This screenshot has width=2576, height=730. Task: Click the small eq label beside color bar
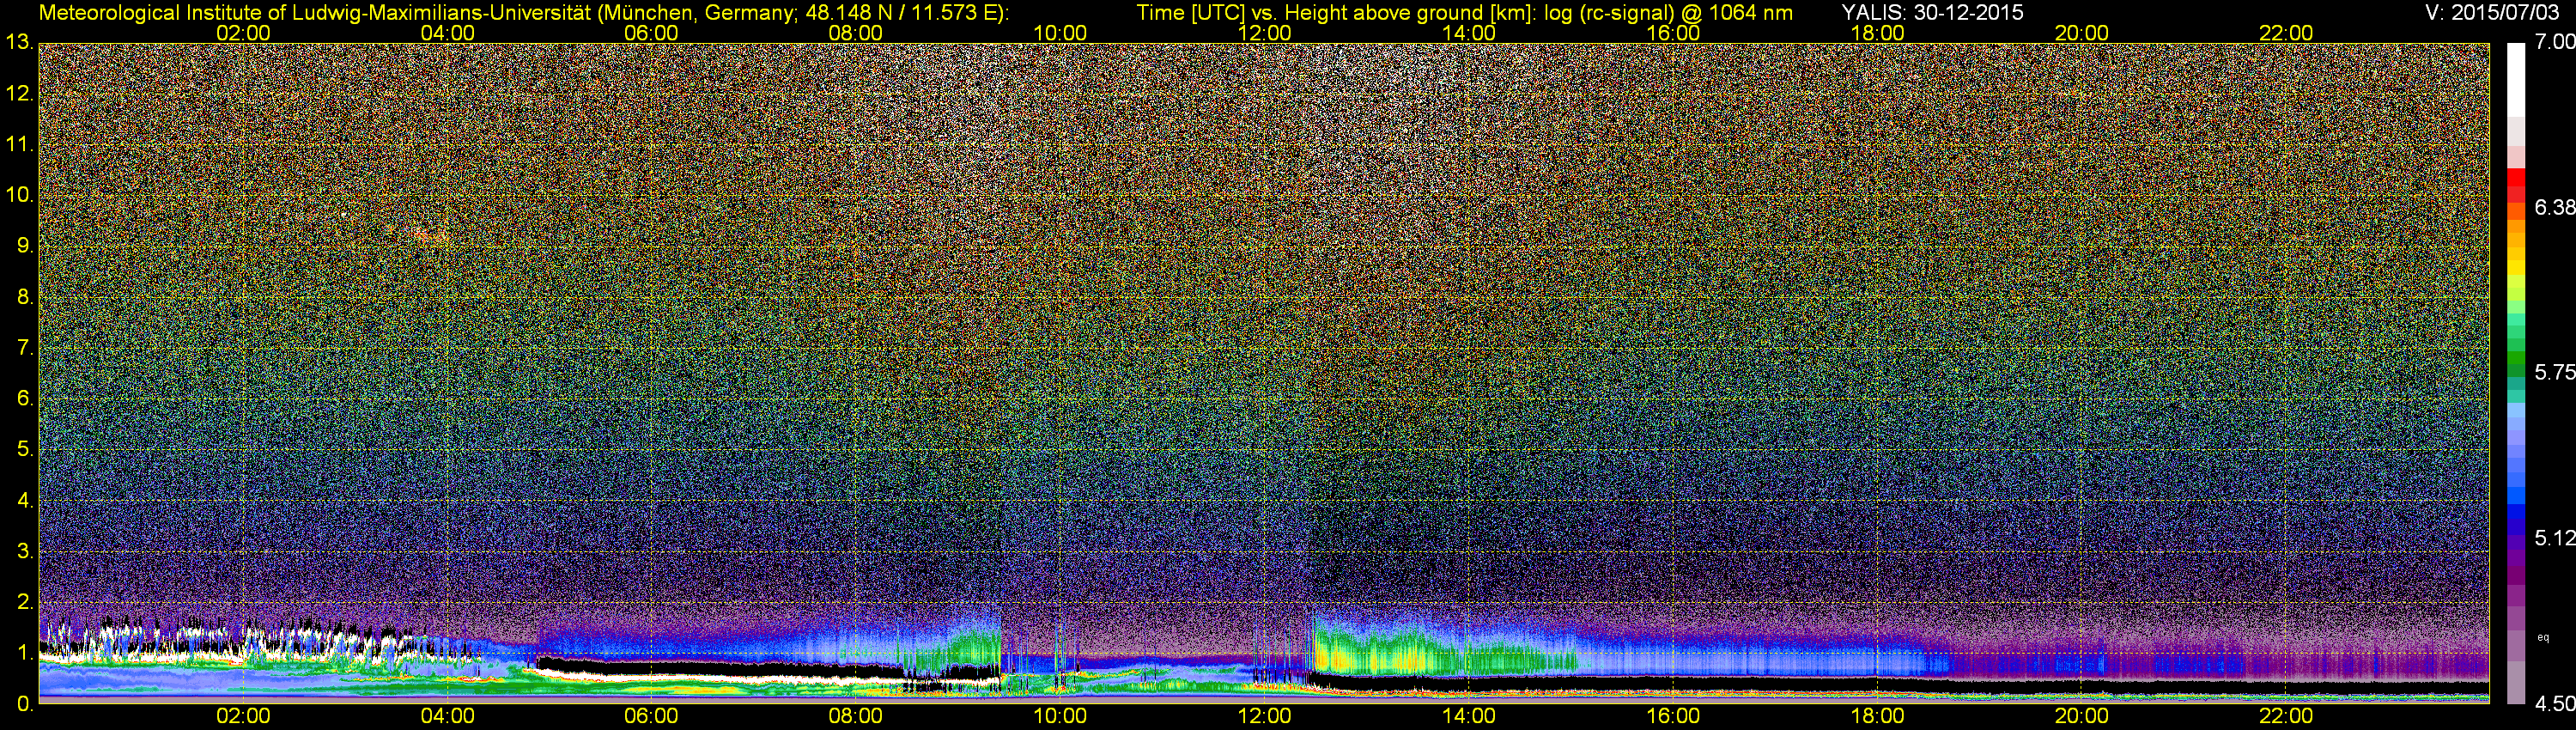tap(2543, 637)
